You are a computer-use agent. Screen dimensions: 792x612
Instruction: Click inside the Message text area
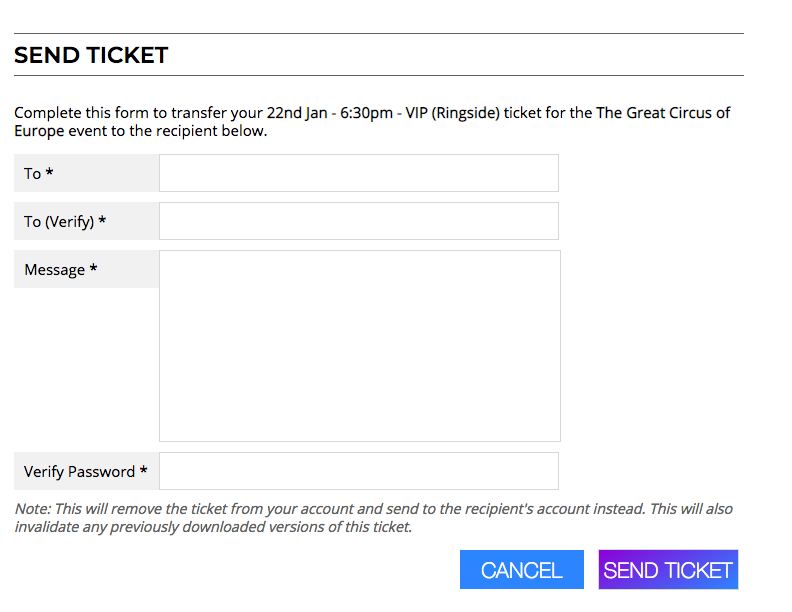[x=359, y=345]
